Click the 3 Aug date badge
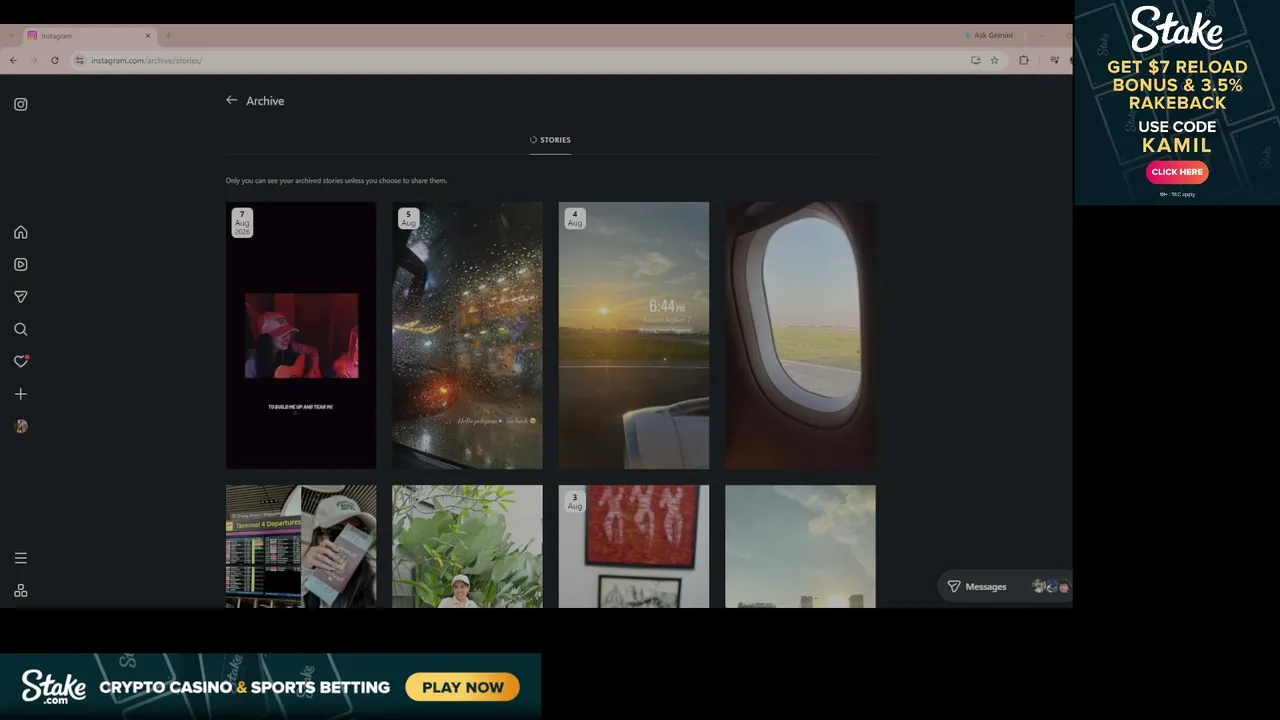 pos(575,501)
